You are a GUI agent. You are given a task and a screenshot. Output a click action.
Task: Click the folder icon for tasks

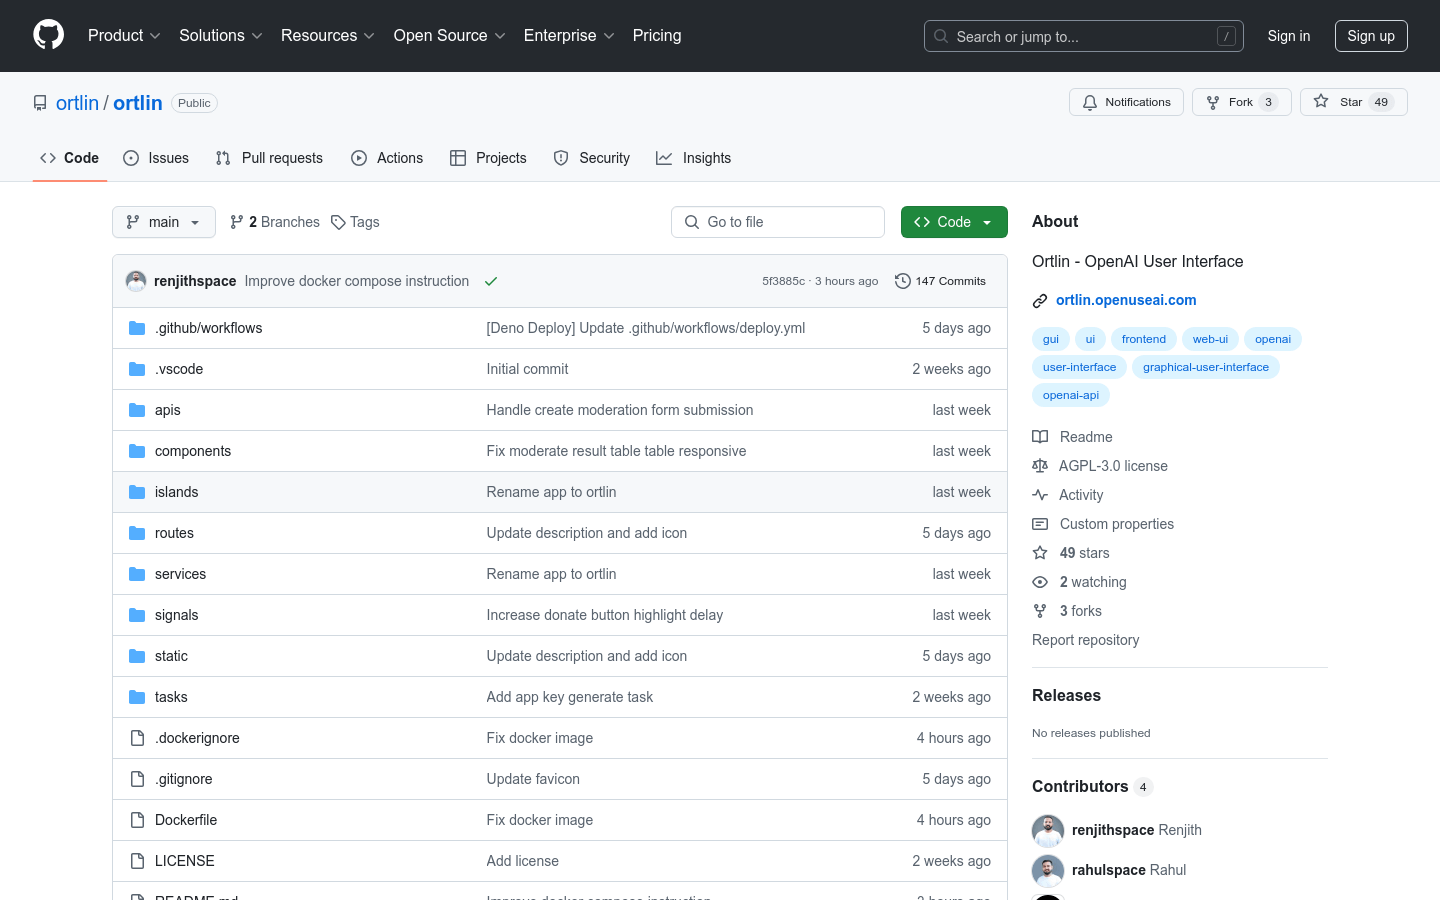point(137,697)
